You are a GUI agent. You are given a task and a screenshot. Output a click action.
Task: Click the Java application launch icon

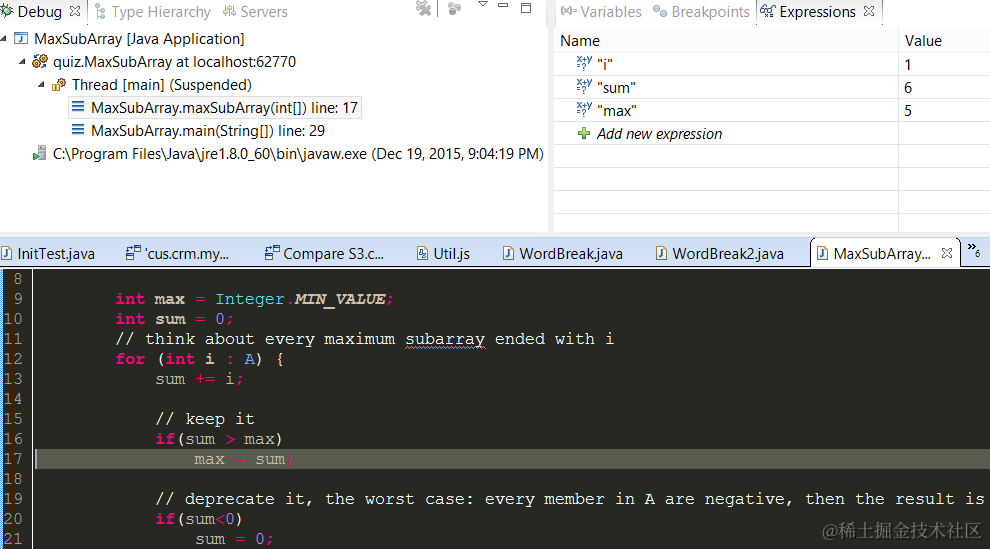pos(21,38)
